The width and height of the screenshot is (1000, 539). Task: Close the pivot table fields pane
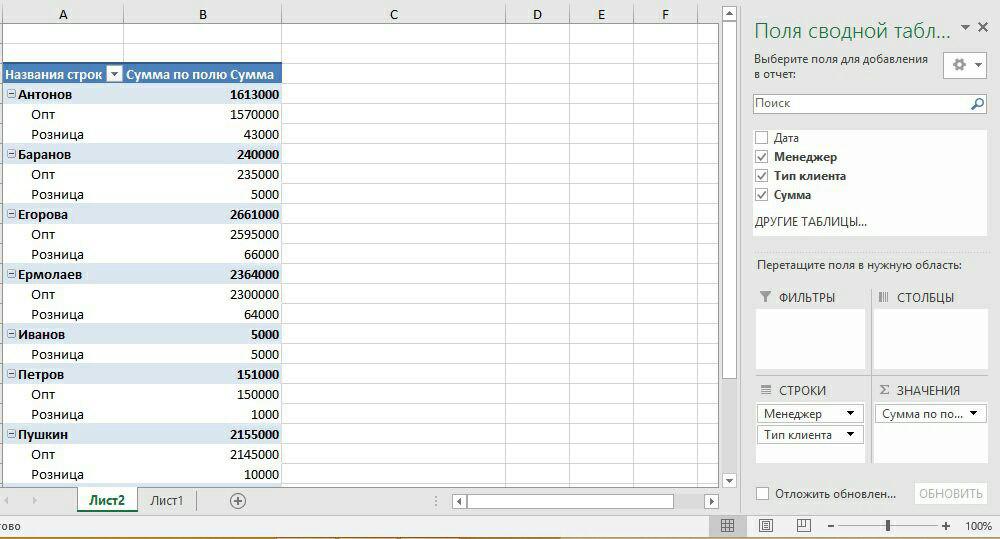click(x=985, y=28)
